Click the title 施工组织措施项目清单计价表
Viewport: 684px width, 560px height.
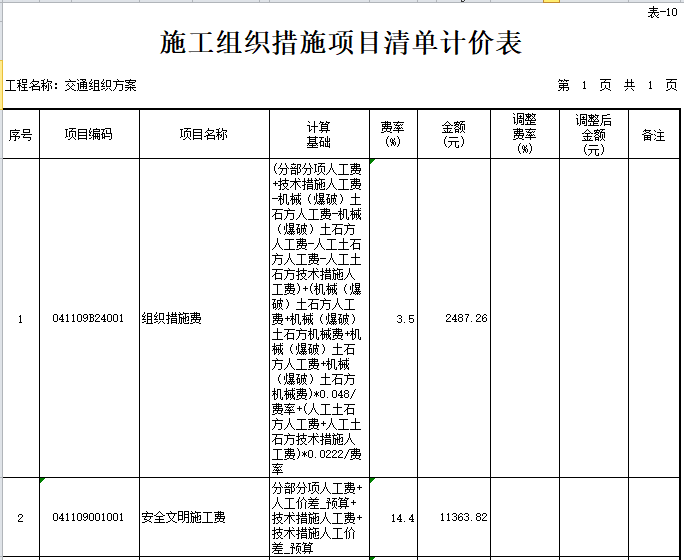pos(341,44)
